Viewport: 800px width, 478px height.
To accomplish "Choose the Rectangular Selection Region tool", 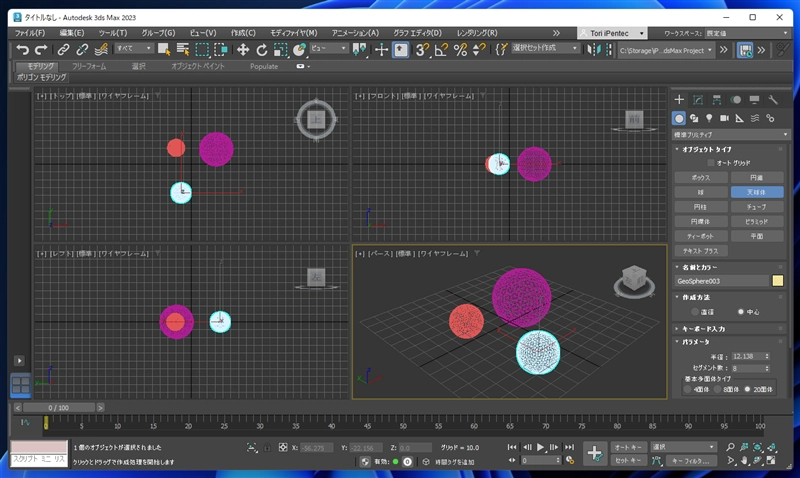I will pos(202,49).
